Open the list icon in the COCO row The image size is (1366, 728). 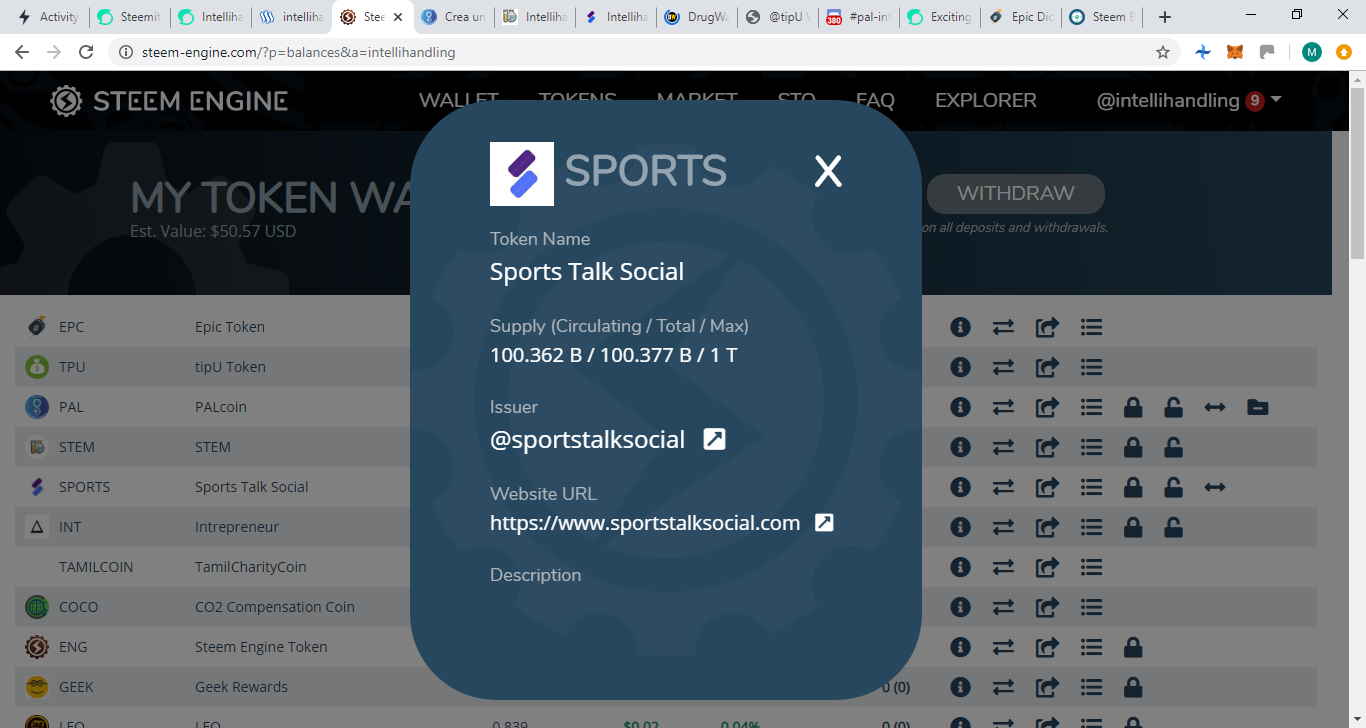coord(1091,607)
